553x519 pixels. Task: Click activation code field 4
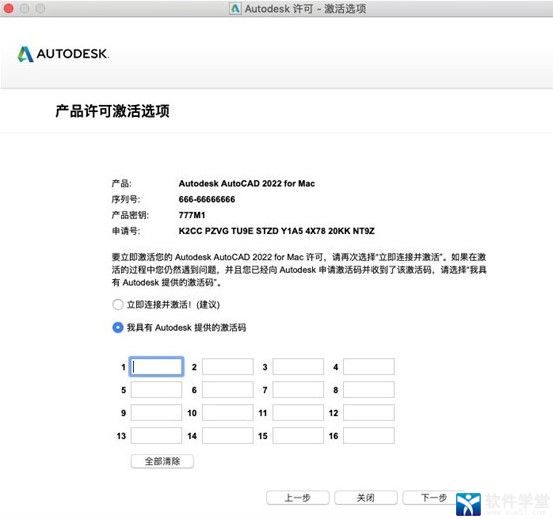point(369,367)
